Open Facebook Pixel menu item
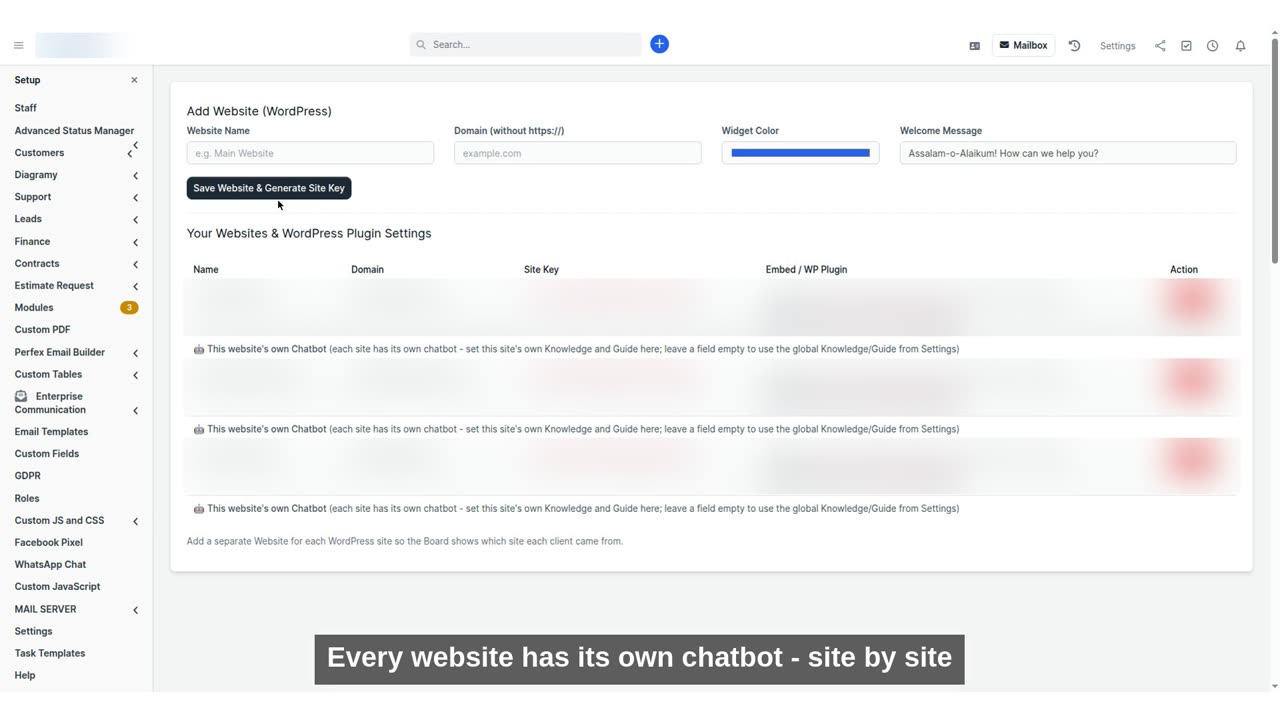This screenshot has width=1280, height=720. coord(49,543)
